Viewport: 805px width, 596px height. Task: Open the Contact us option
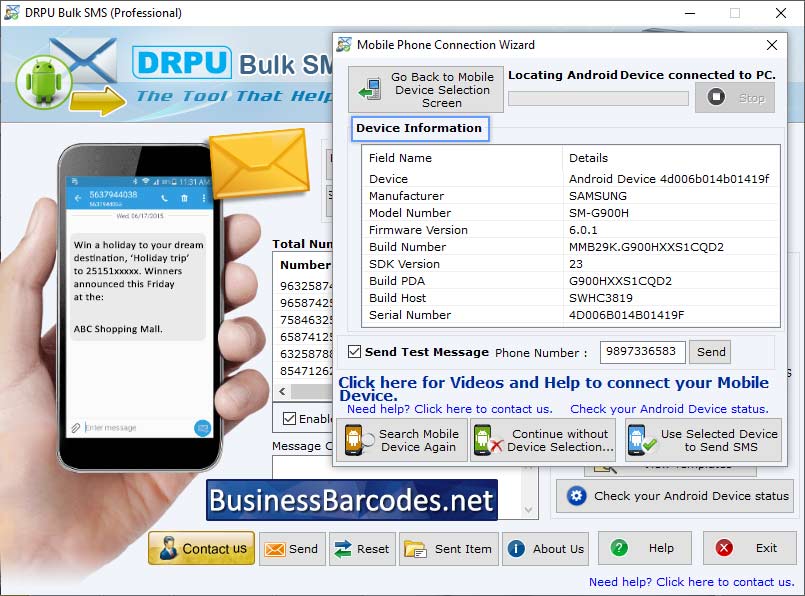tap(200, 548)
